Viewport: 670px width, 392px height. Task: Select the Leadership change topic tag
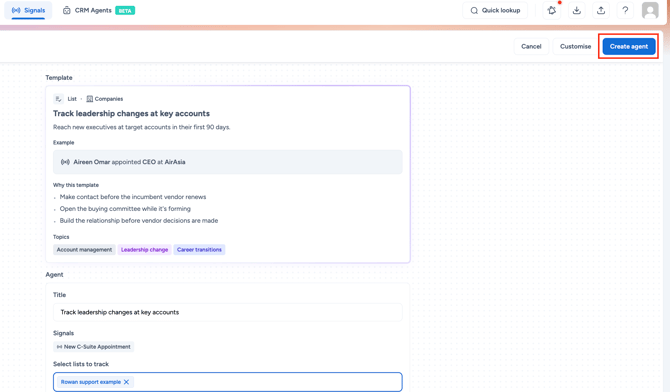pyautogui.click(x=144, y=250)
